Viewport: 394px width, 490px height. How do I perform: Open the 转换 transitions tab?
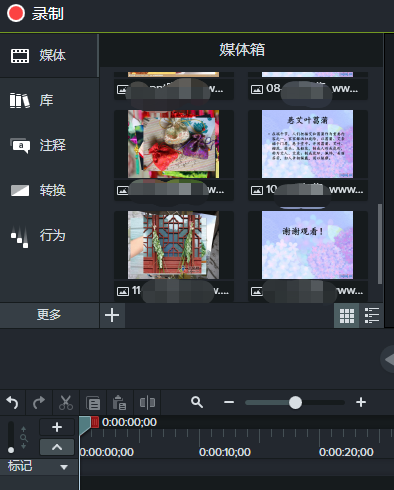pos(49,190)
